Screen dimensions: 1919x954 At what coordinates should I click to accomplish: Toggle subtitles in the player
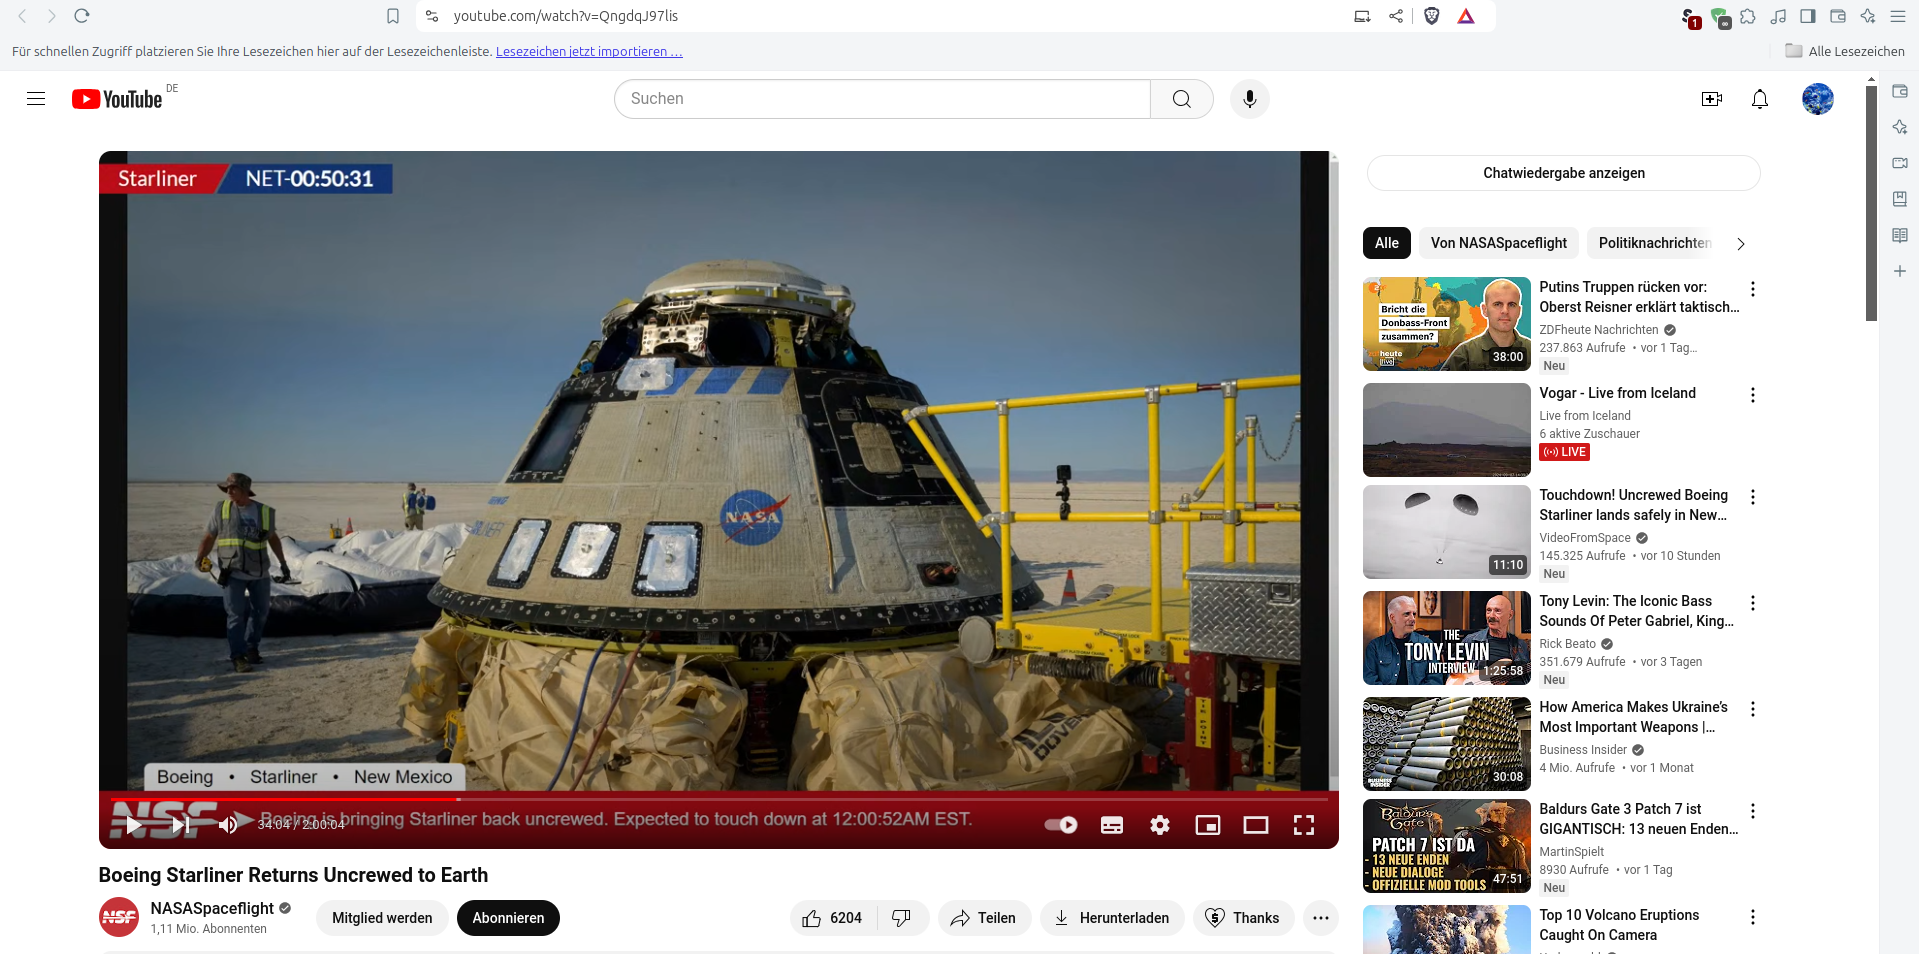pyautogui.click(x=1112, y=825)
